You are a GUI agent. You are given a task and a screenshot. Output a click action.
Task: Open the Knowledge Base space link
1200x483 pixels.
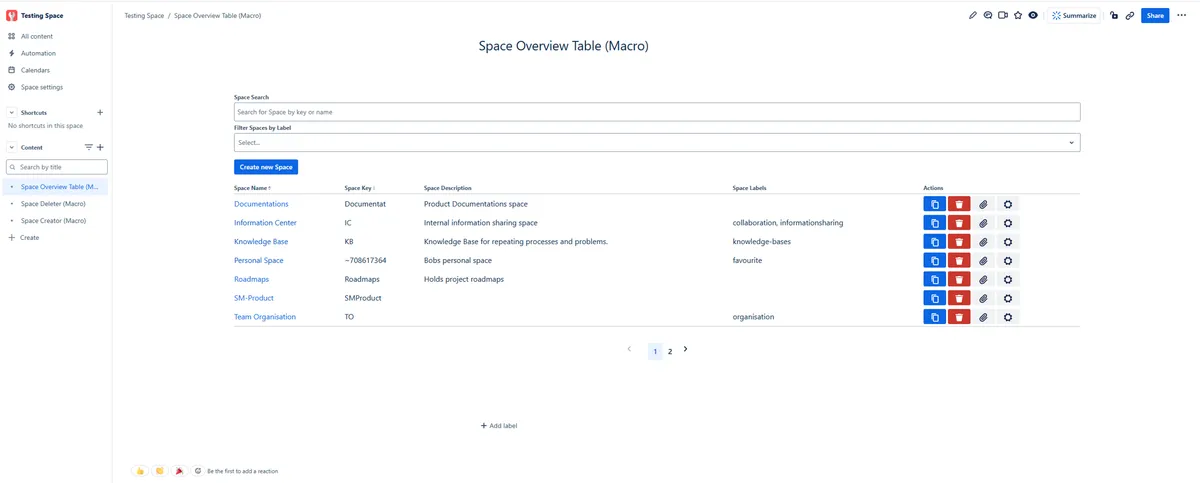point(261,242)
